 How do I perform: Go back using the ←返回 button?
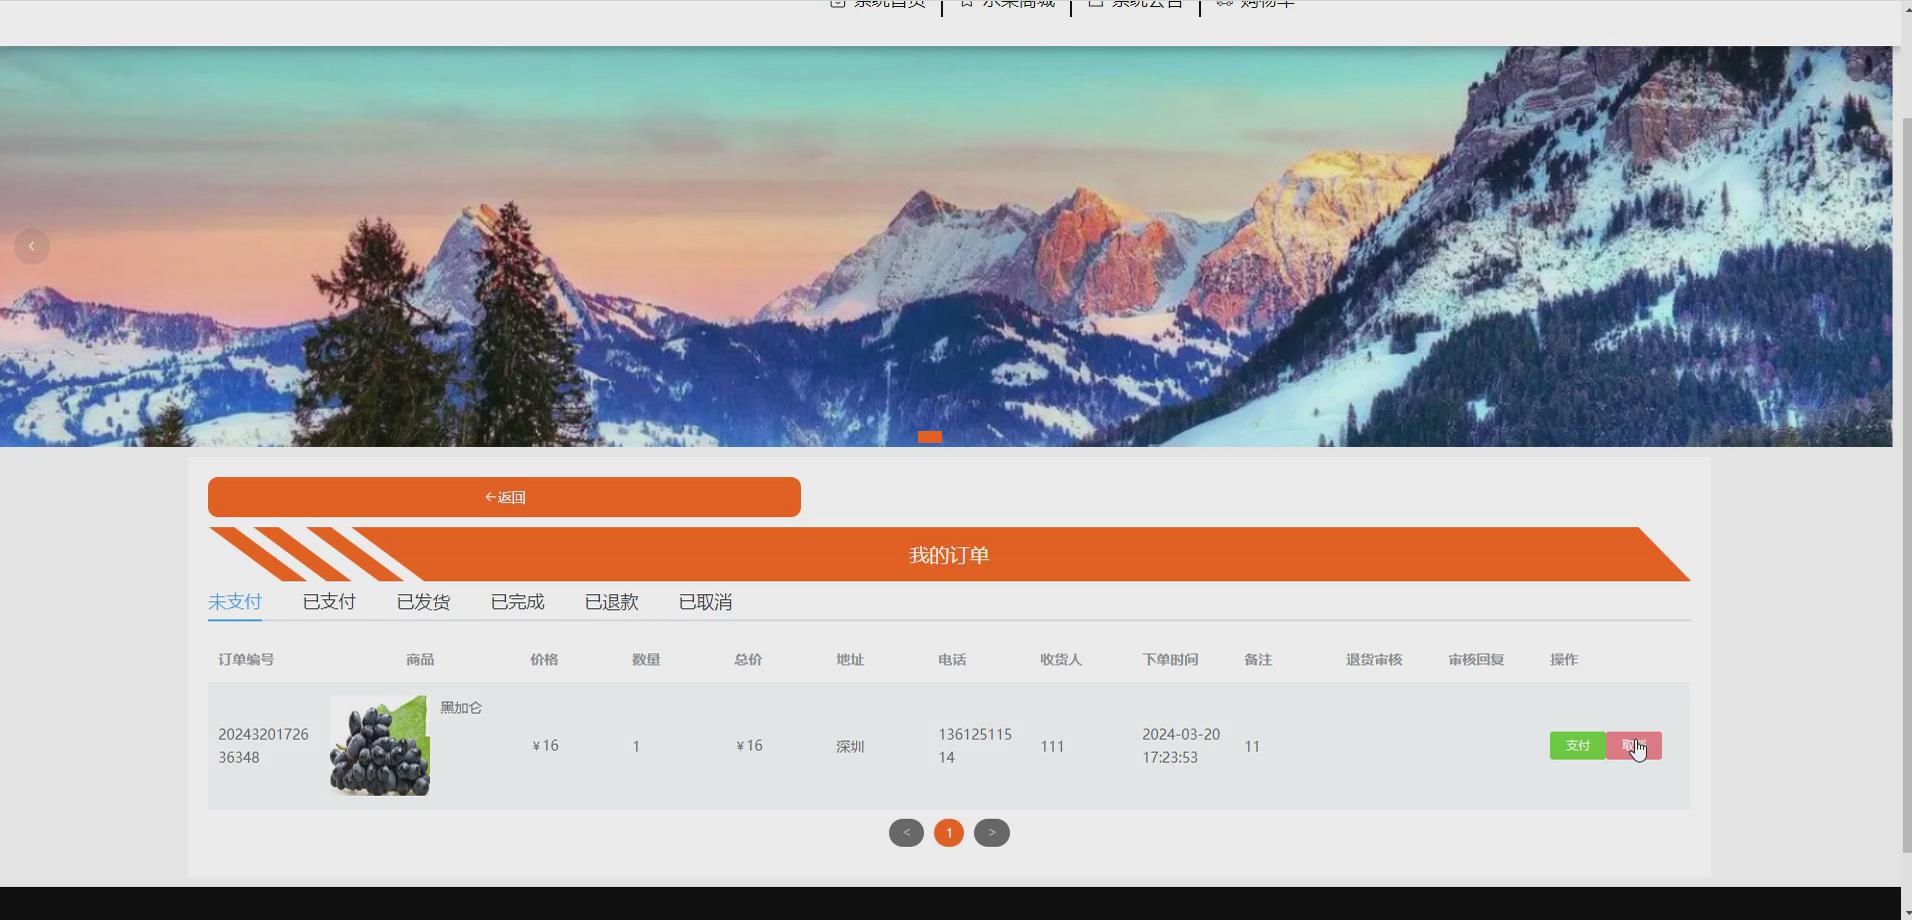click(x=504, y=497)
